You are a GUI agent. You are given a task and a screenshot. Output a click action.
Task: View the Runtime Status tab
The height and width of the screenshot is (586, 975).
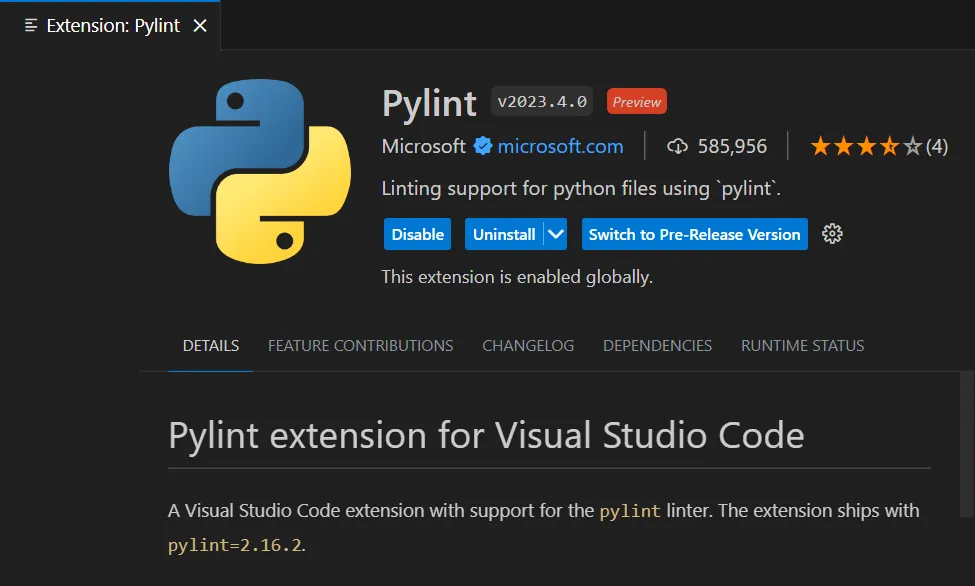click(x=802, y=345)
